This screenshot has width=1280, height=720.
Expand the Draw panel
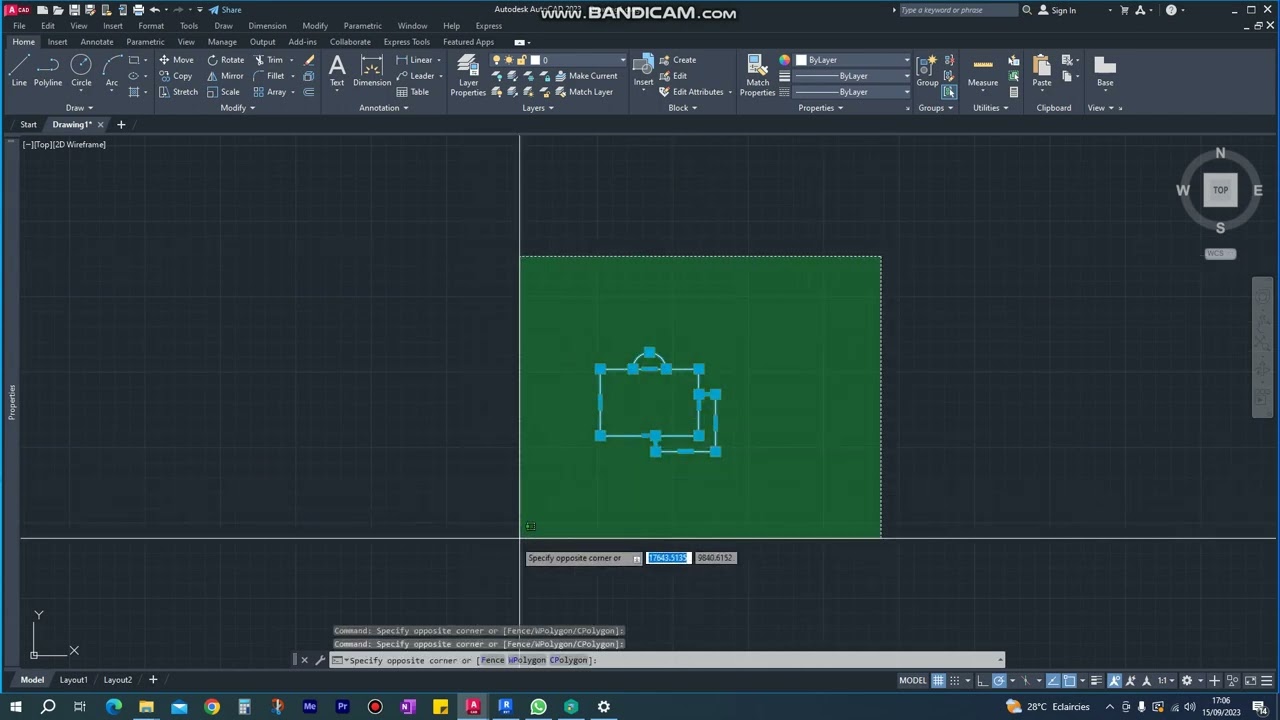pyautogui.click(x=79, y=108)
